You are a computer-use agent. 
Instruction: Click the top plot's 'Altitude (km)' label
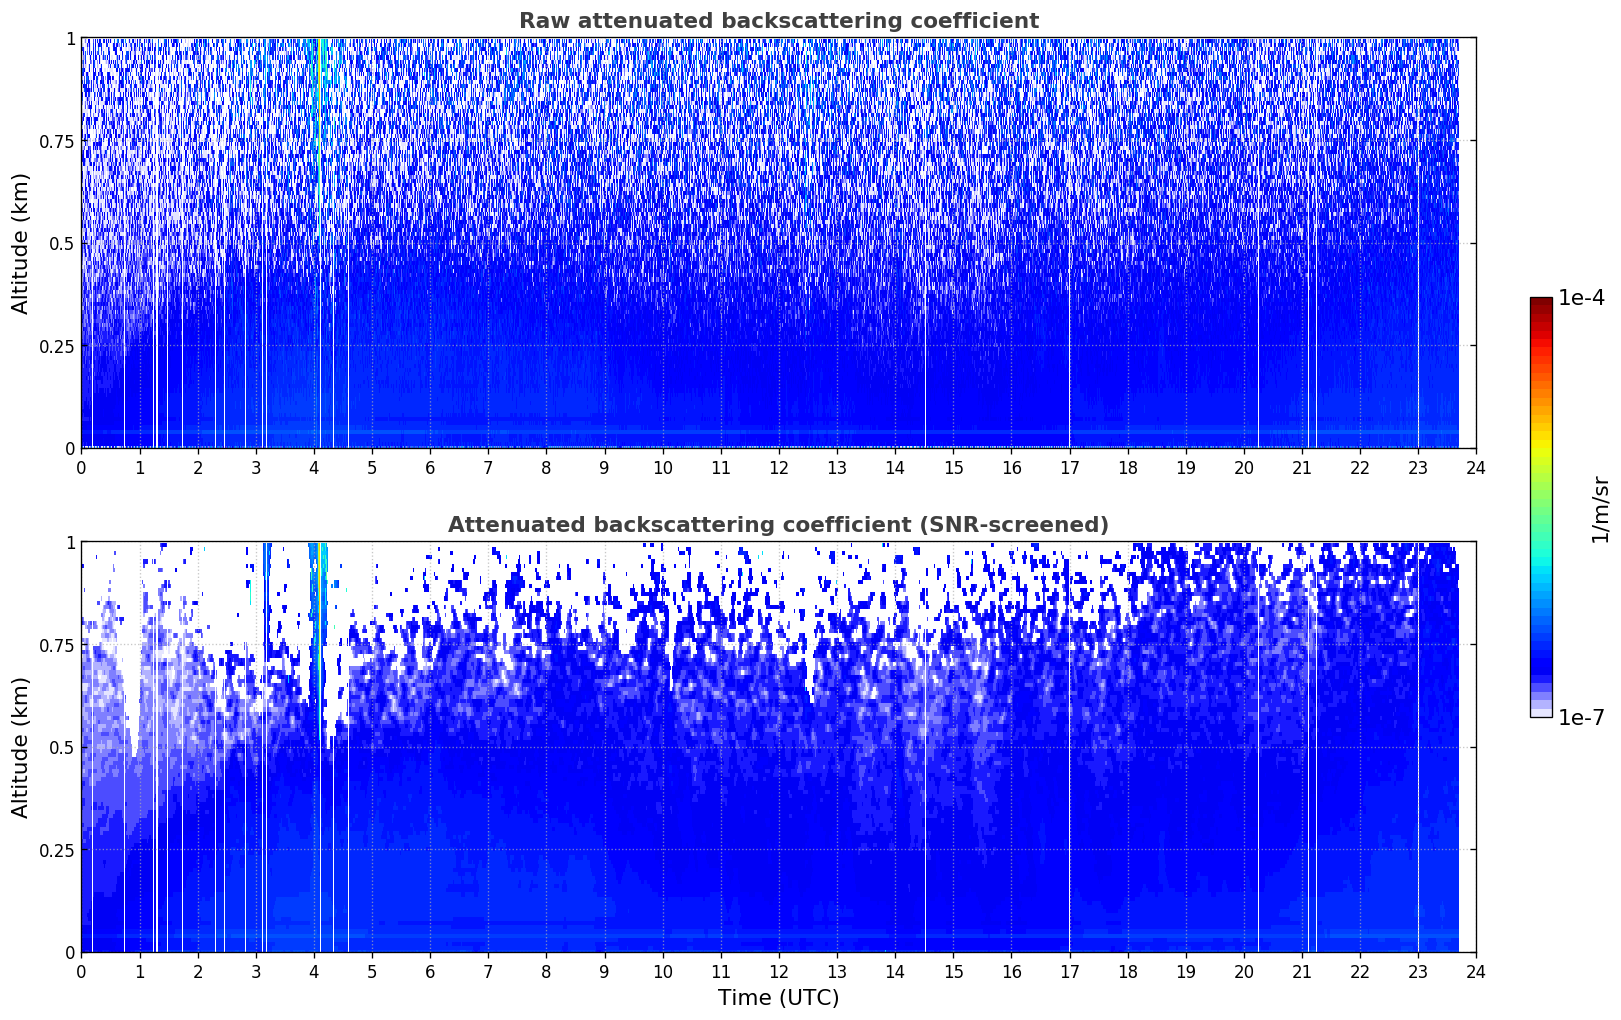pyautogui.click(x=21, y=243)
